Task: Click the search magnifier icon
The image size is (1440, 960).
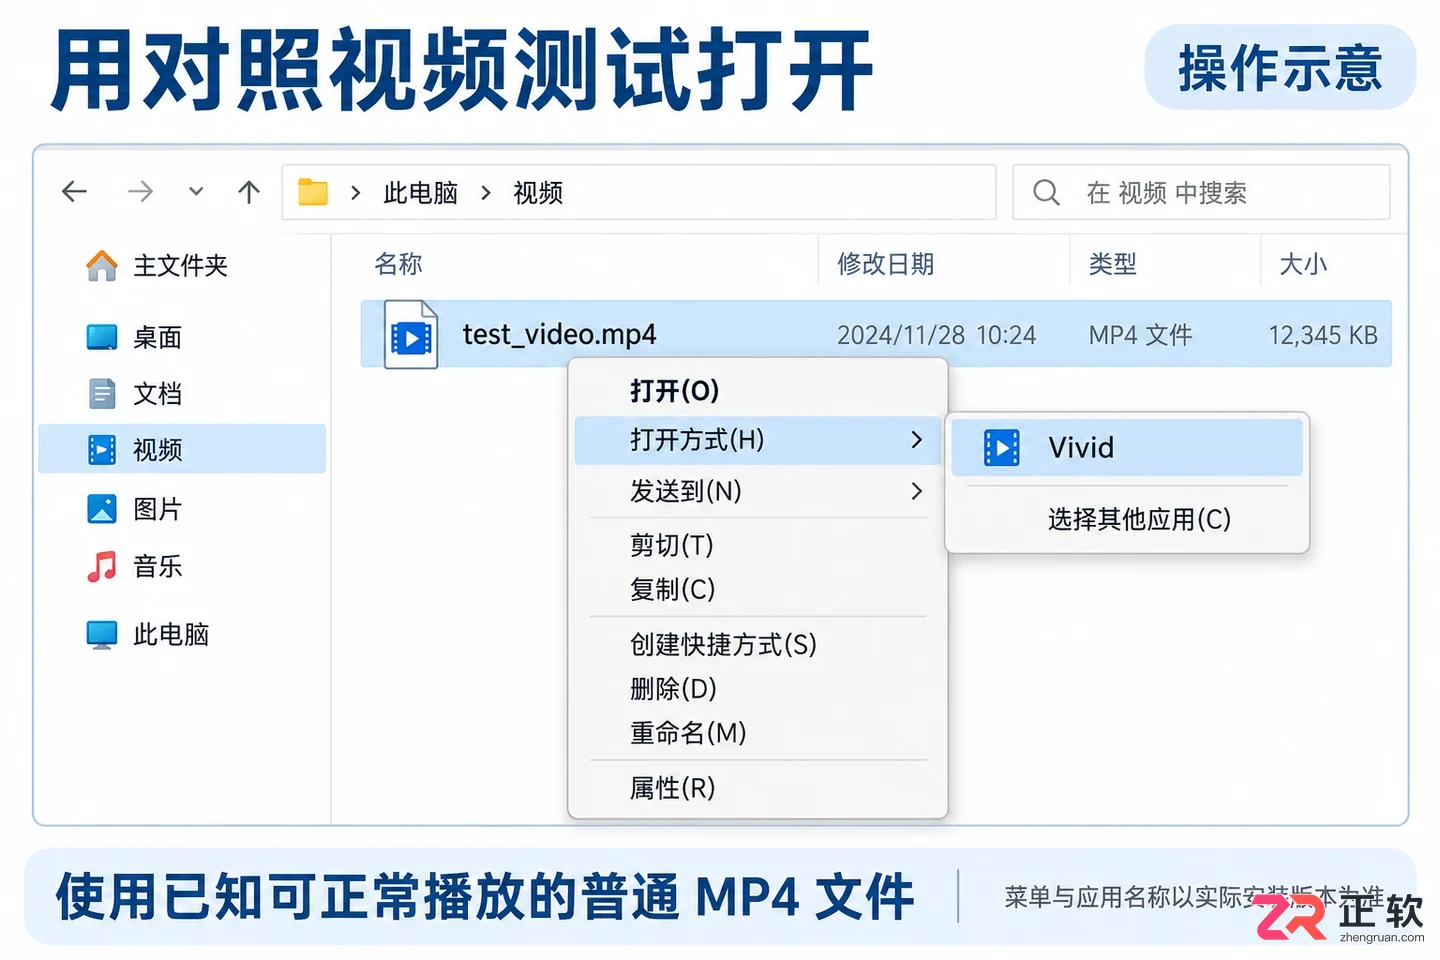Action: 1046,192
